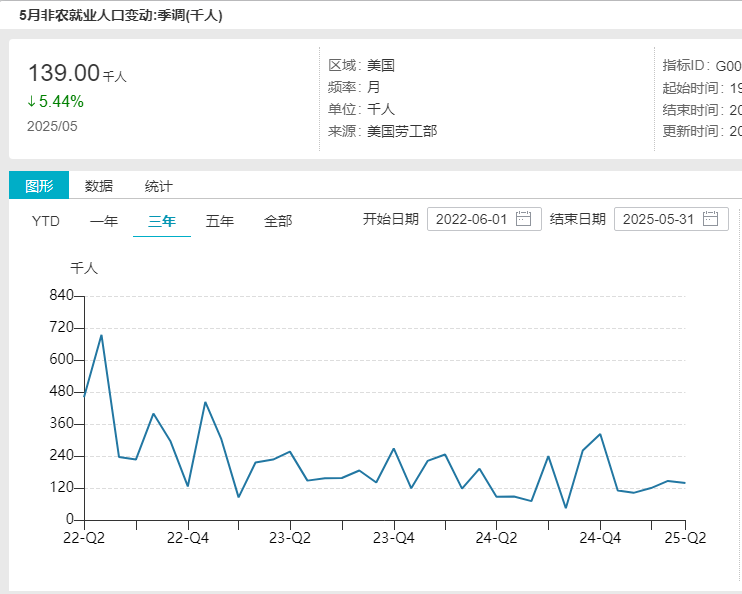The height and width of the screenshot is (594, 742).
Task: Open the end date calendar icon
Action: (710, 220)
